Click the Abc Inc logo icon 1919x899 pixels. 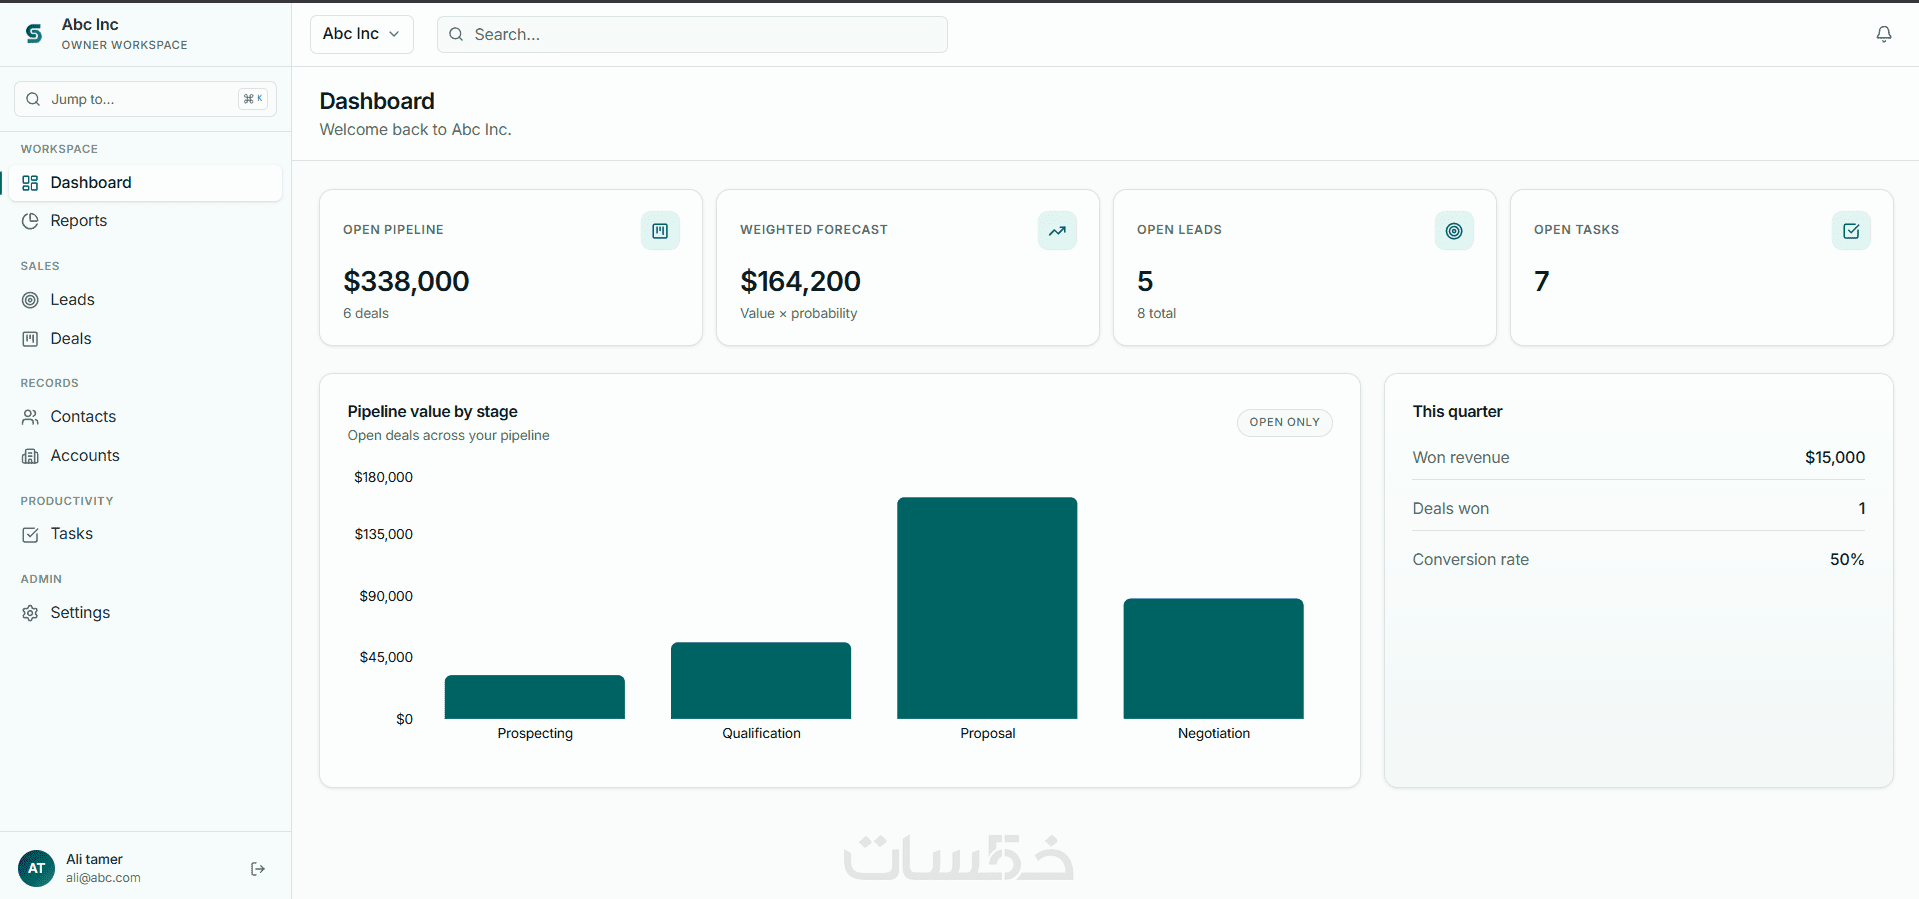click(34, 34)
